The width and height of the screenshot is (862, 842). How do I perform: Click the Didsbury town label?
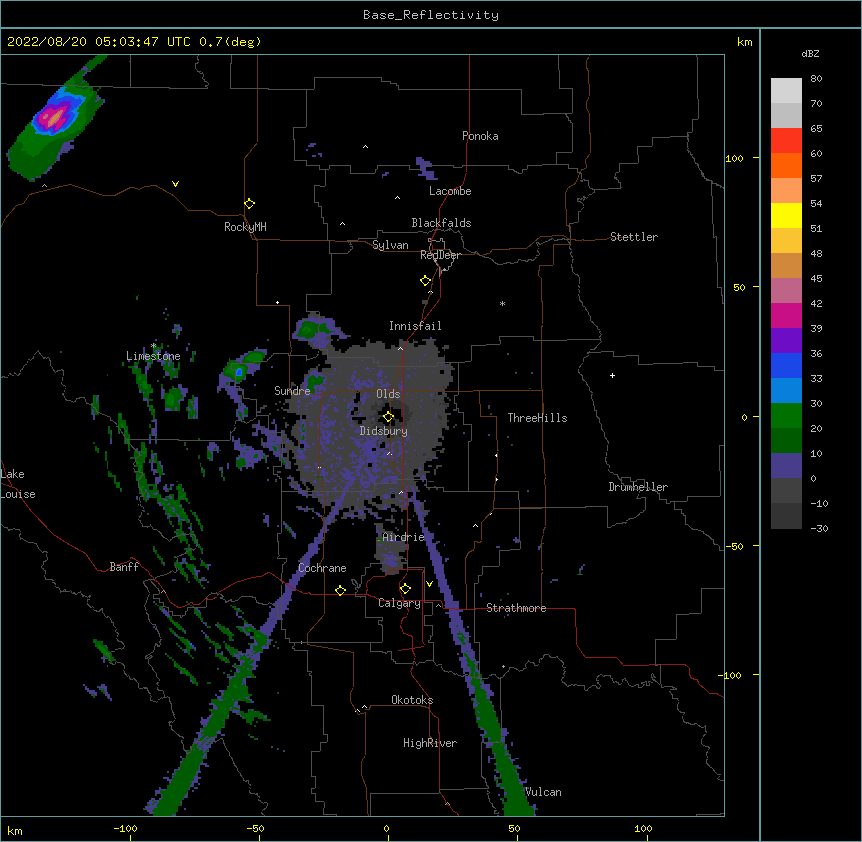click(383, 431)
